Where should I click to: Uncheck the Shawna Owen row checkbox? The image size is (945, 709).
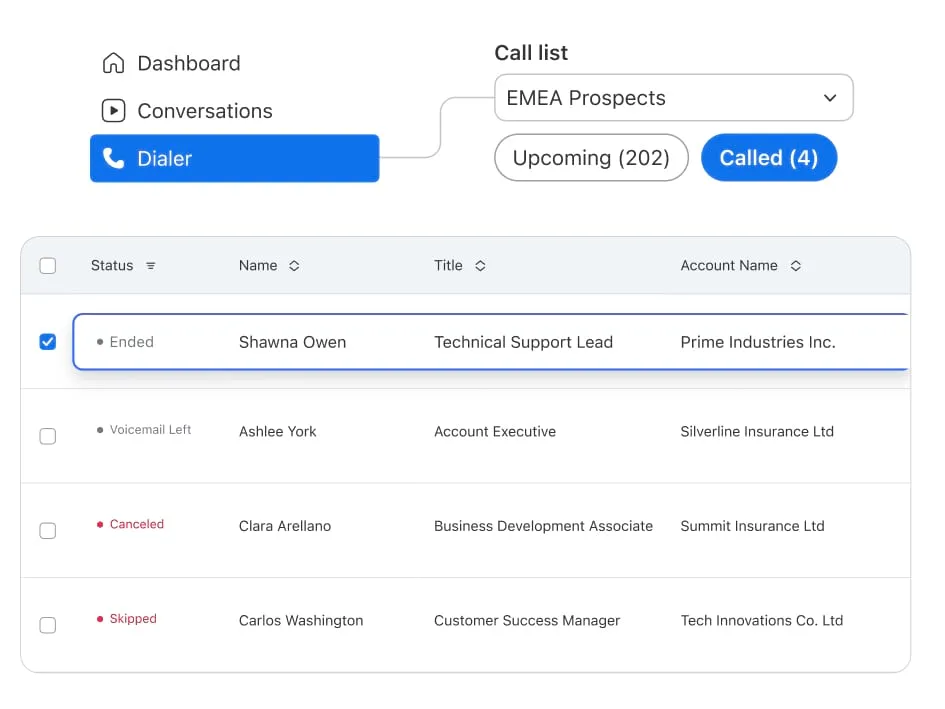(x=48, y=342)
